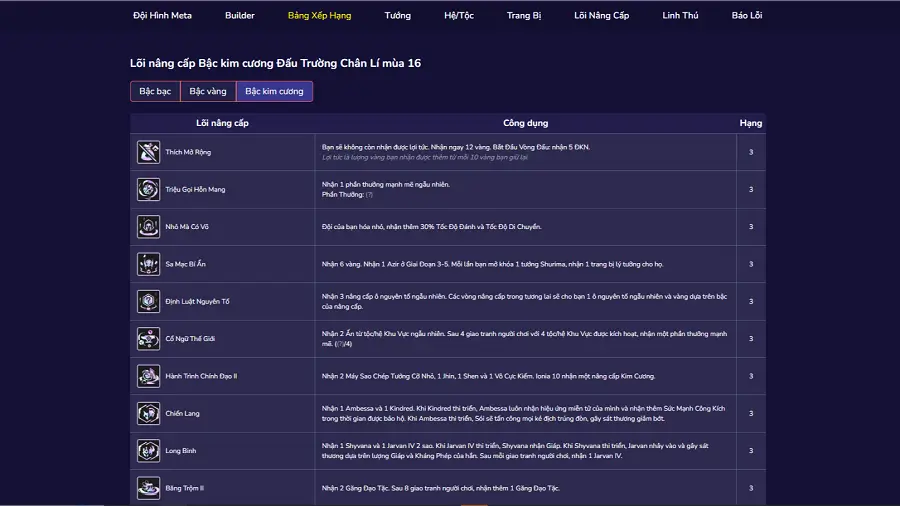
Task: Click the Thích Mở Rộng augment icon
Action: click(148, 152)
